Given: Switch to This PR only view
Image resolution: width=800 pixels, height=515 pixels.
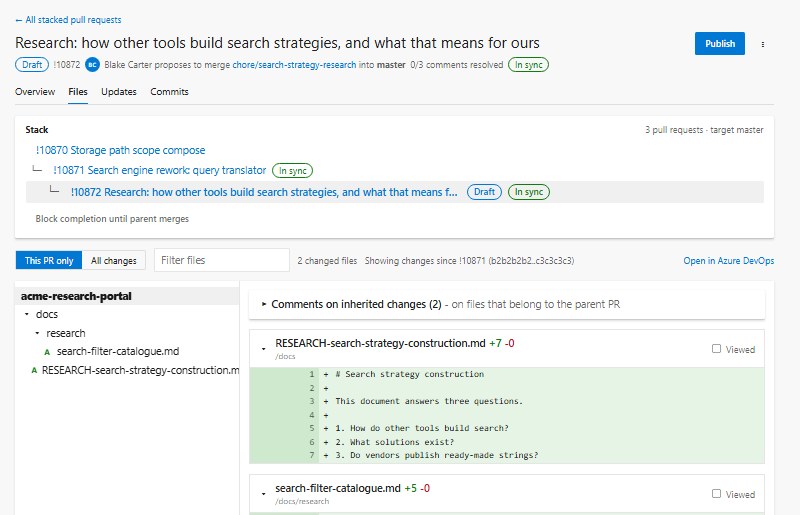Looking at the screenshot, I should (x=49, y=260).
